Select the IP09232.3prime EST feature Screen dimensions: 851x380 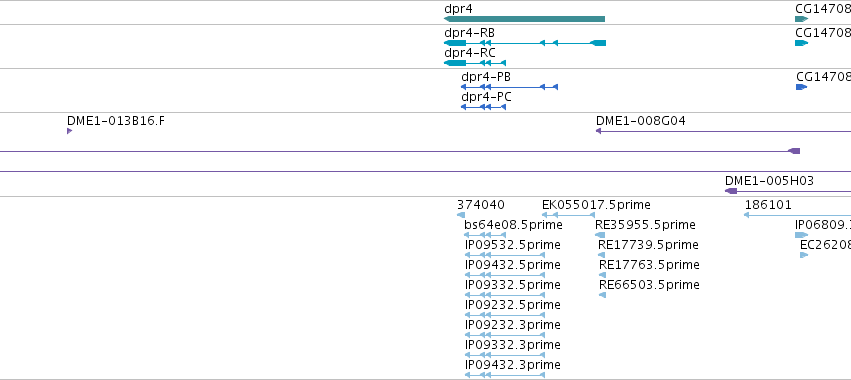(x=505, y=334)
